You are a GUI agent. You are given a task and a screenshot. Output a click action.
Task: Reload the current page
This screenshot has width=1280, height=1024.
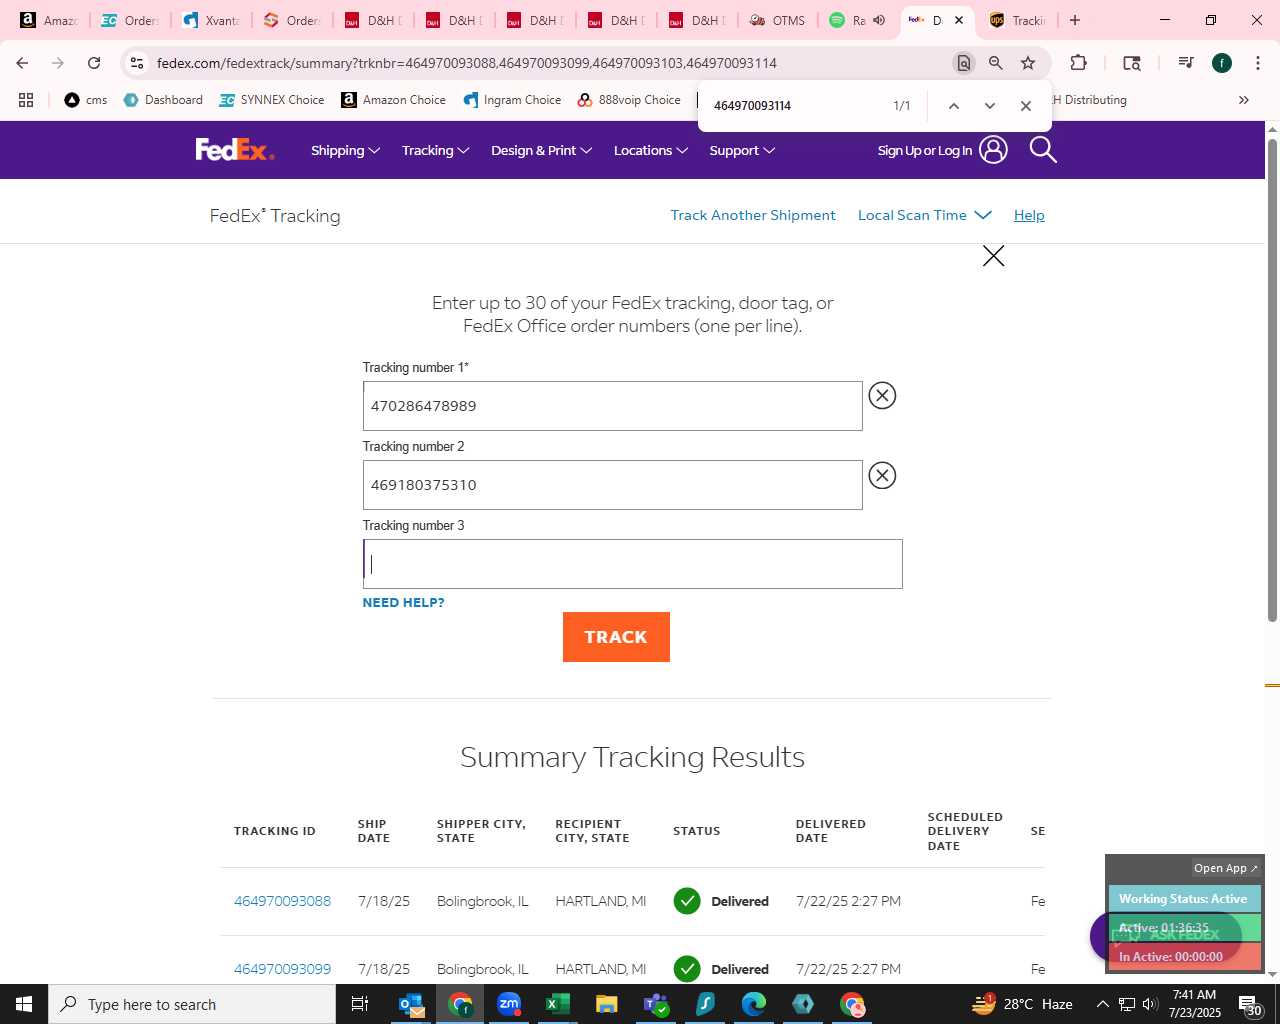94,63
